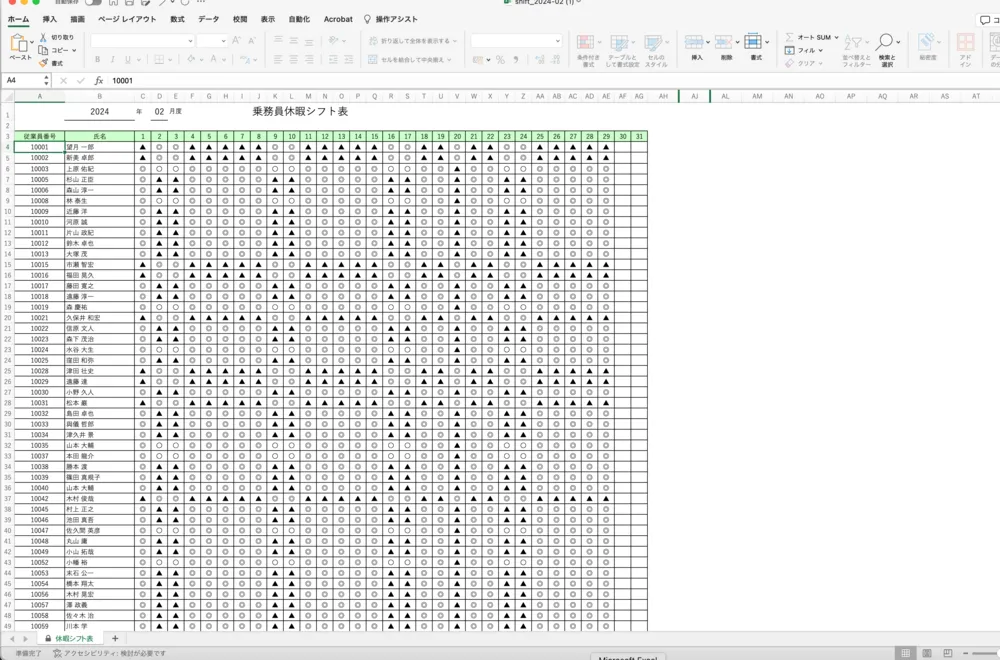Add a new sheet with the plus button

click(115, 638)
